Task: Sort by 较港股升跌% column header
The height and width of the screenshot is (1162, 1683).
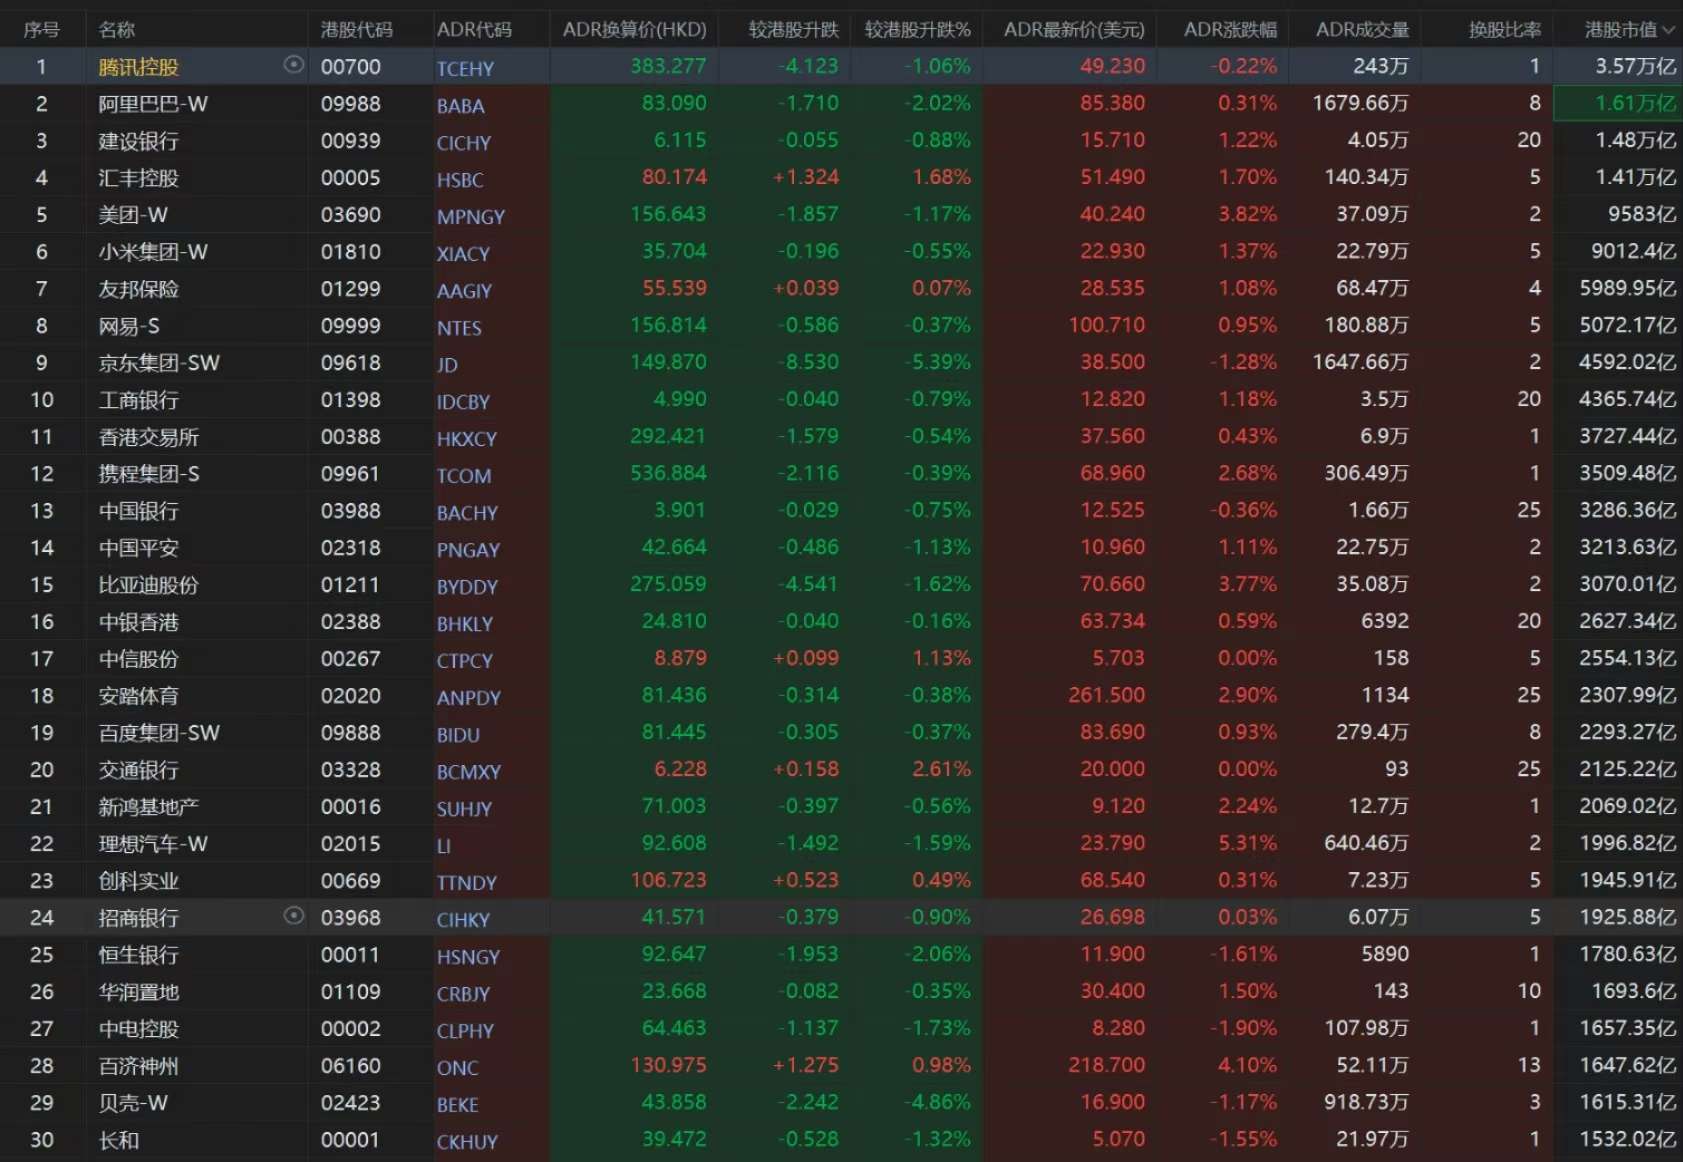Action: click(918, 30)
